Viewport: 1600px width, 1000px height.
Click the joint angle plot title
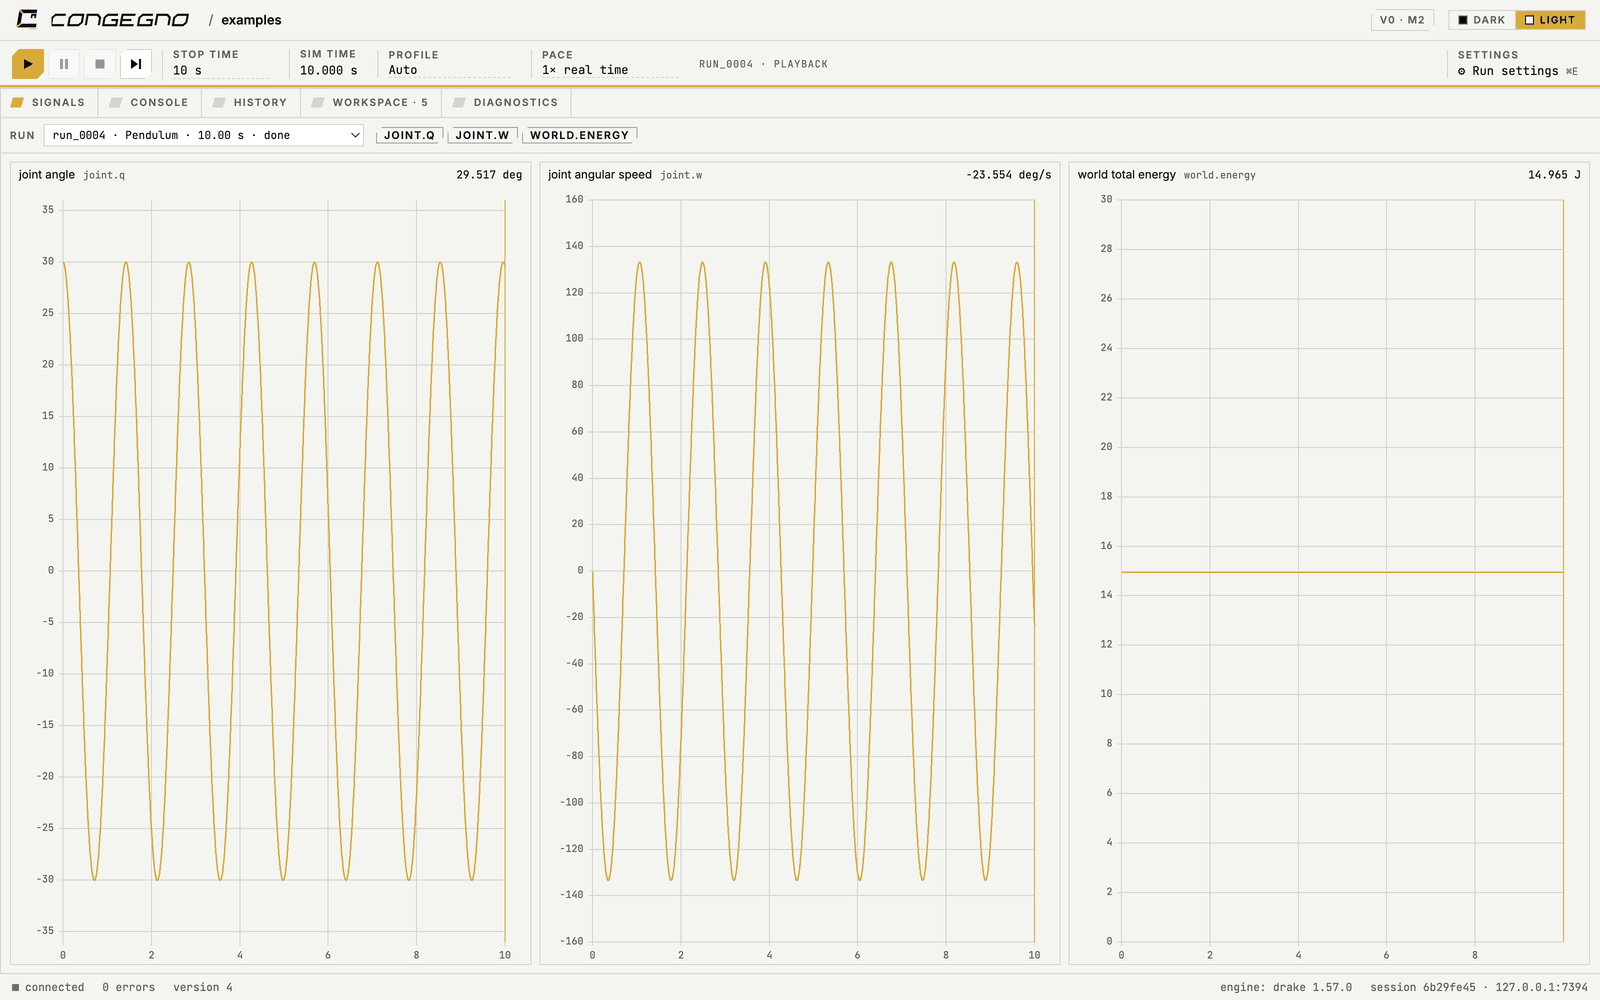click(x=47, y=175)
